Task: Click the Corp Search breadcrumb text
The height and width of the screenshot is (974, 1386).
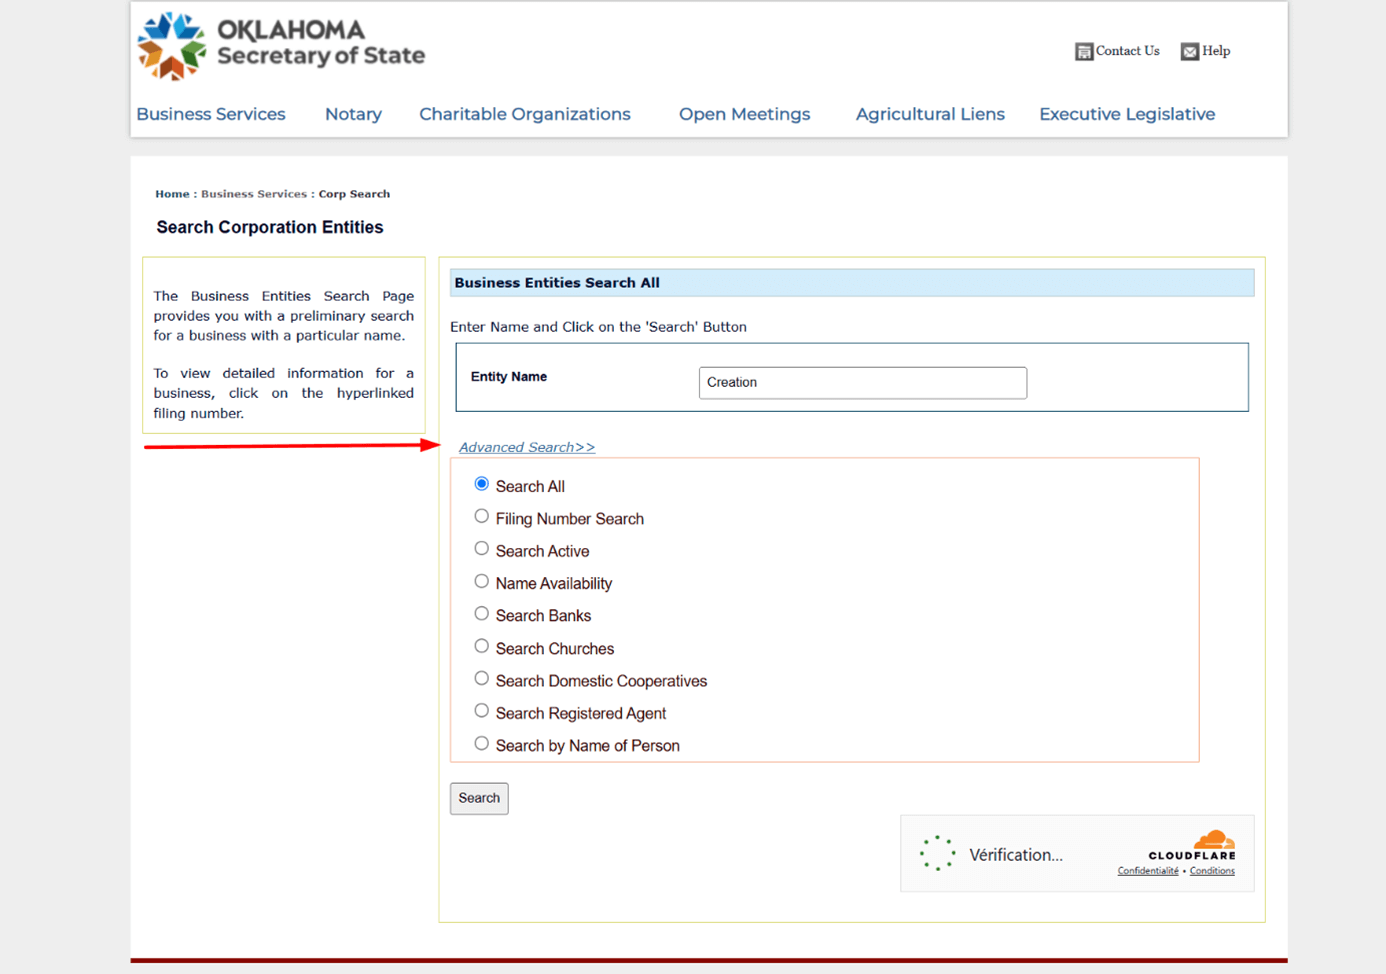Action: (x=354, y=194)
